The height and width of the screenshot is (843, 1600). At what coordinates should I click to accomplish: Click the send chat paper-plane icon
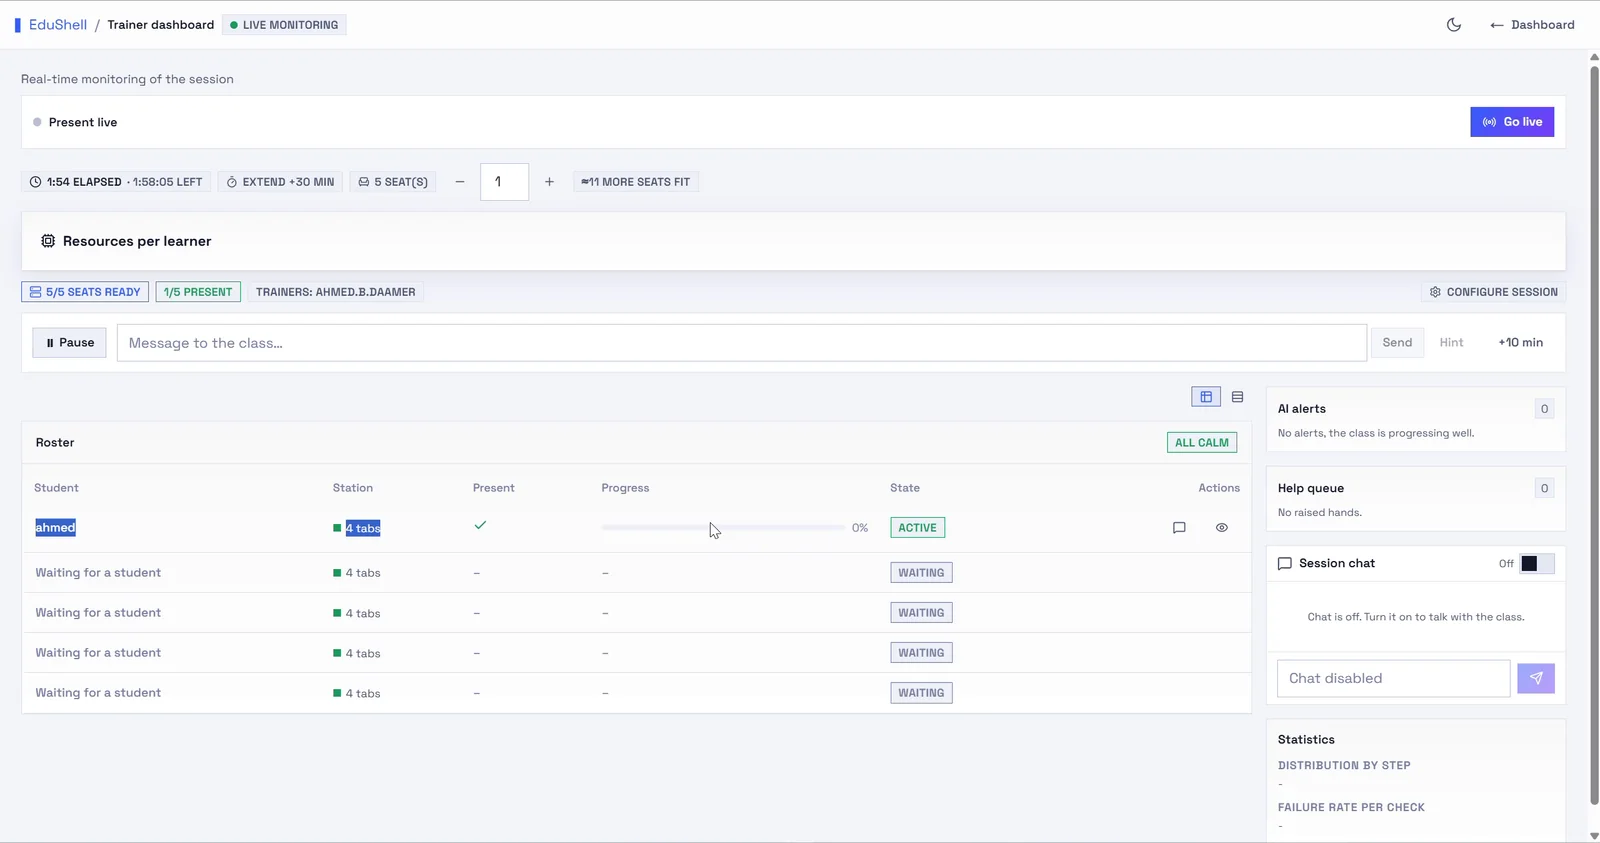pyautogui.click(x=1536, y=678)
